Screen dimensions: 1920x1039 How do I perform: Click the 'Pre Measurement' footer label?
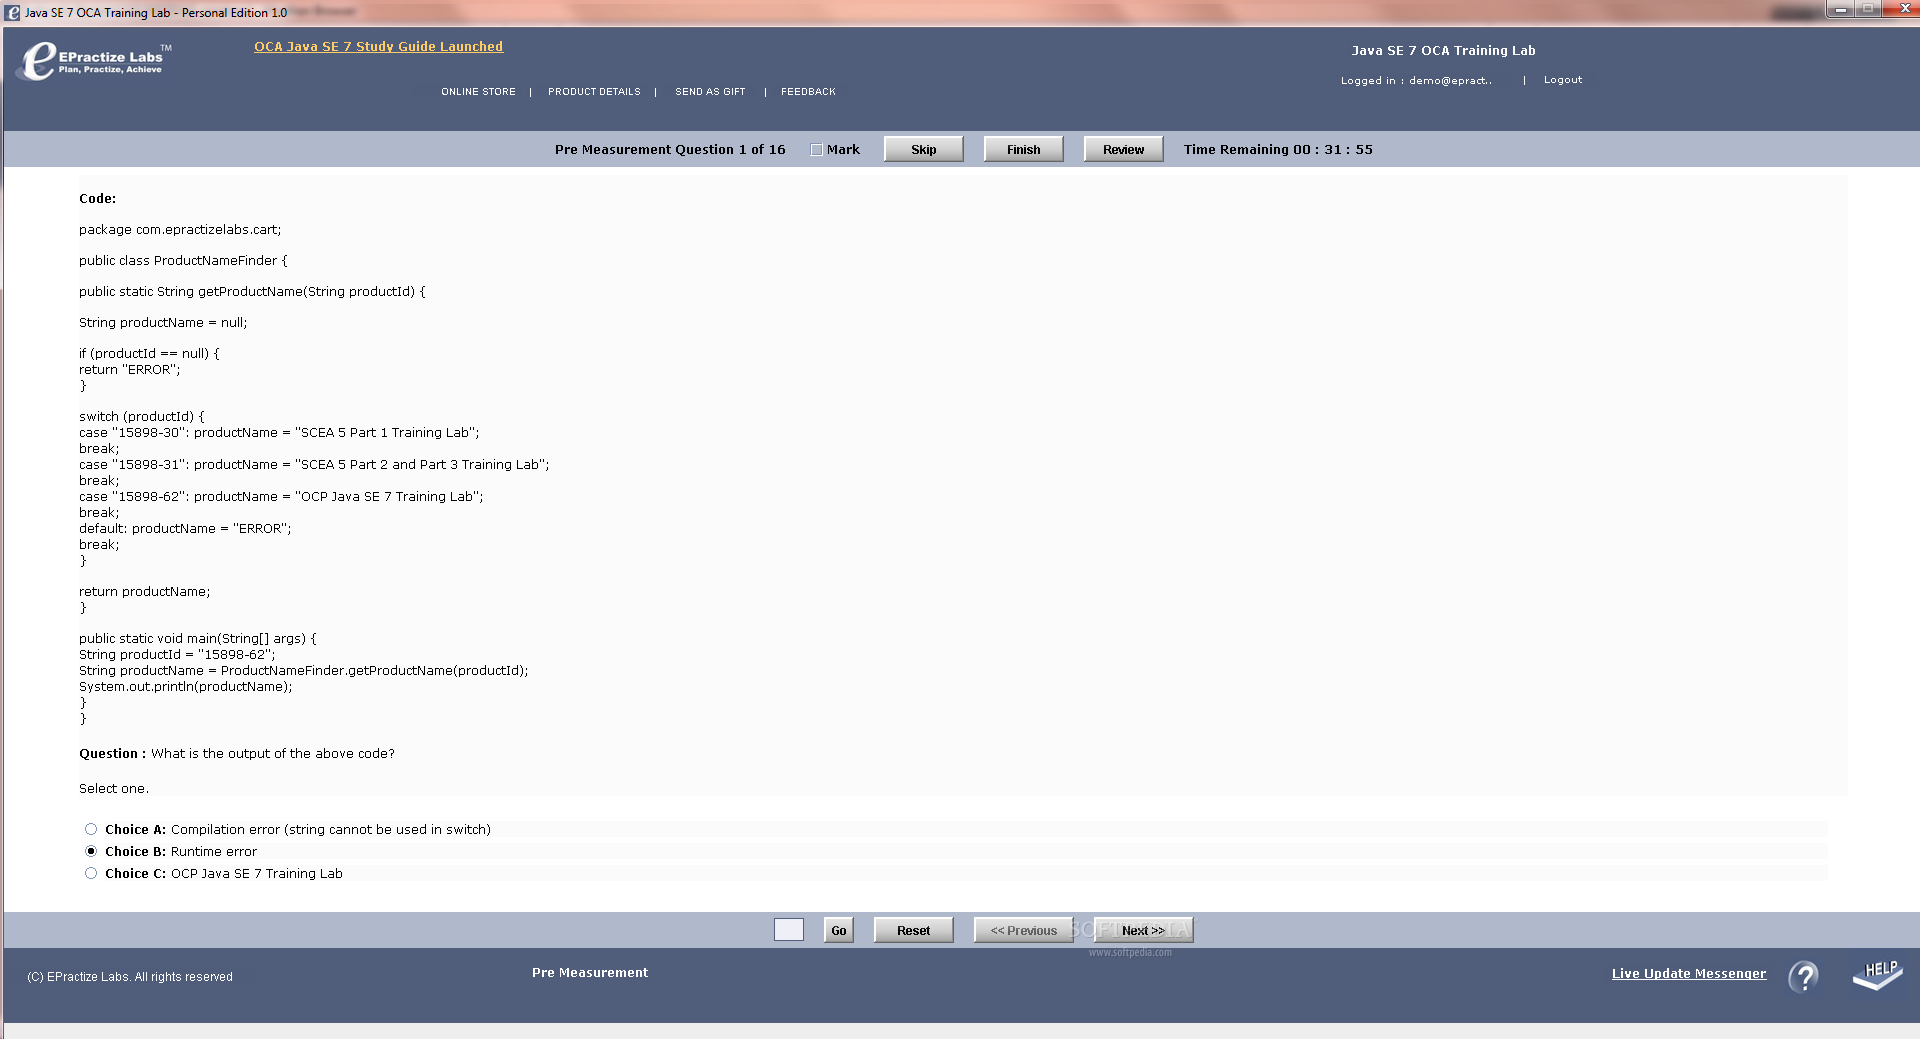pyautogui.click(x=590, y=973)
